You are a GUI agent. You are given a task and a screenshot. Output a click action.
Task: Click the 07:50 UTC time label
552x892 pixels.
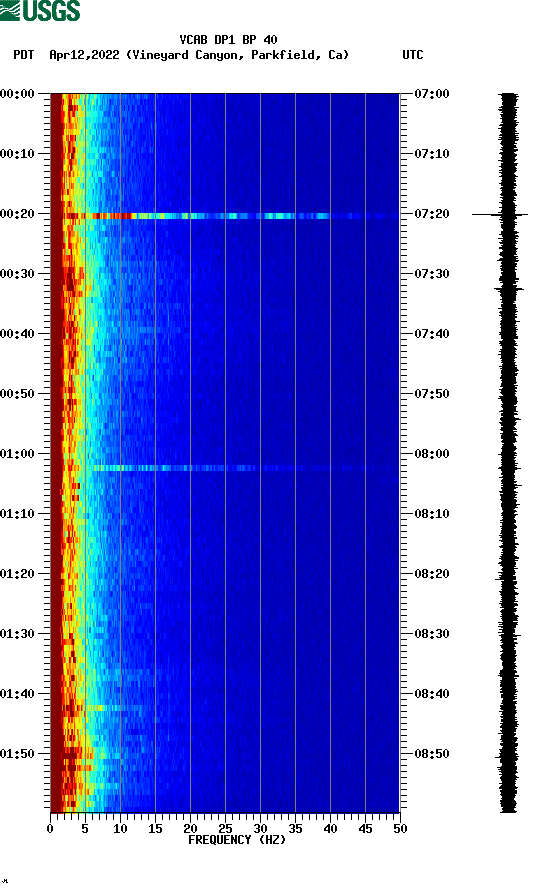pyautogui.click(x=432, y=394)
